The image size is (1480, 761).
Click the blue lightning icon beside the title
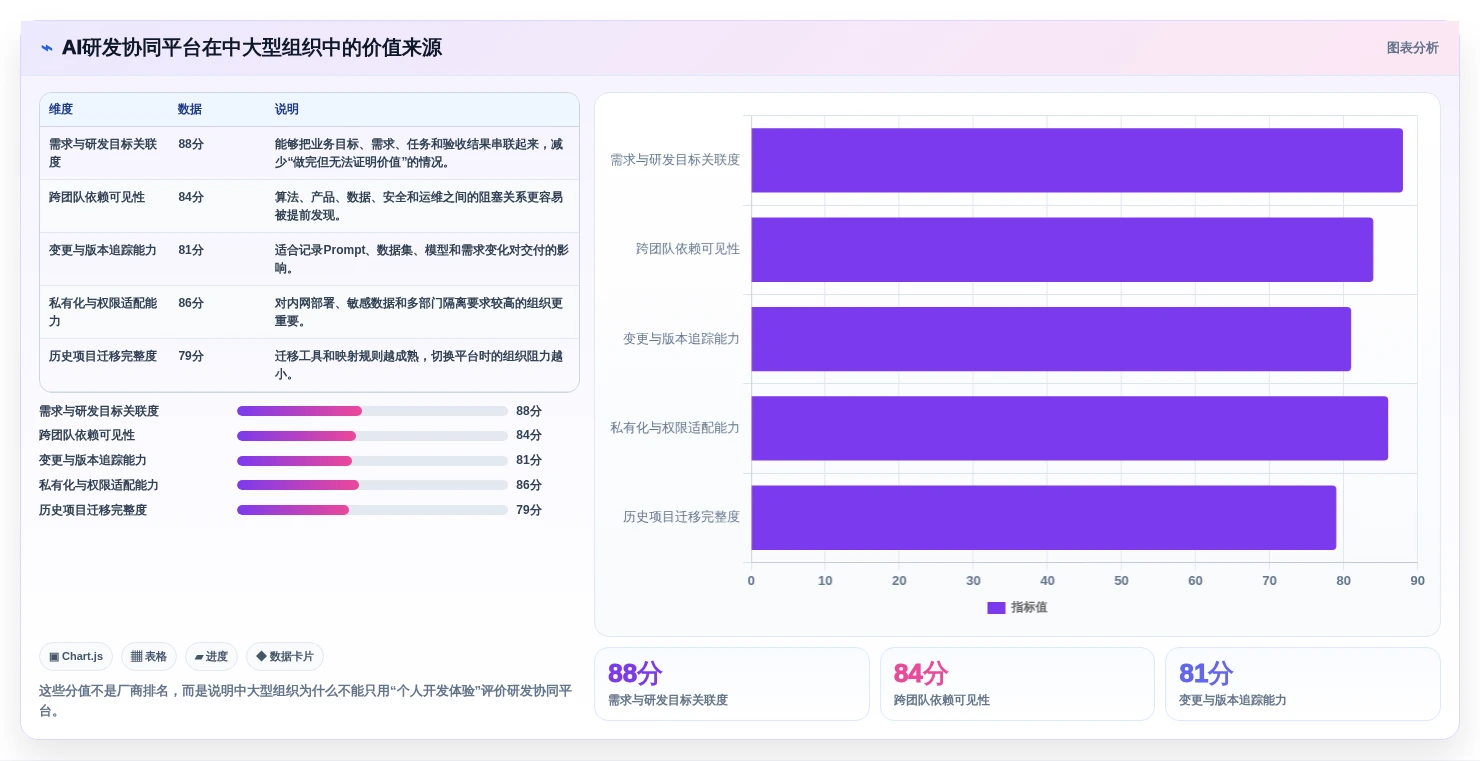coord(47,48)
